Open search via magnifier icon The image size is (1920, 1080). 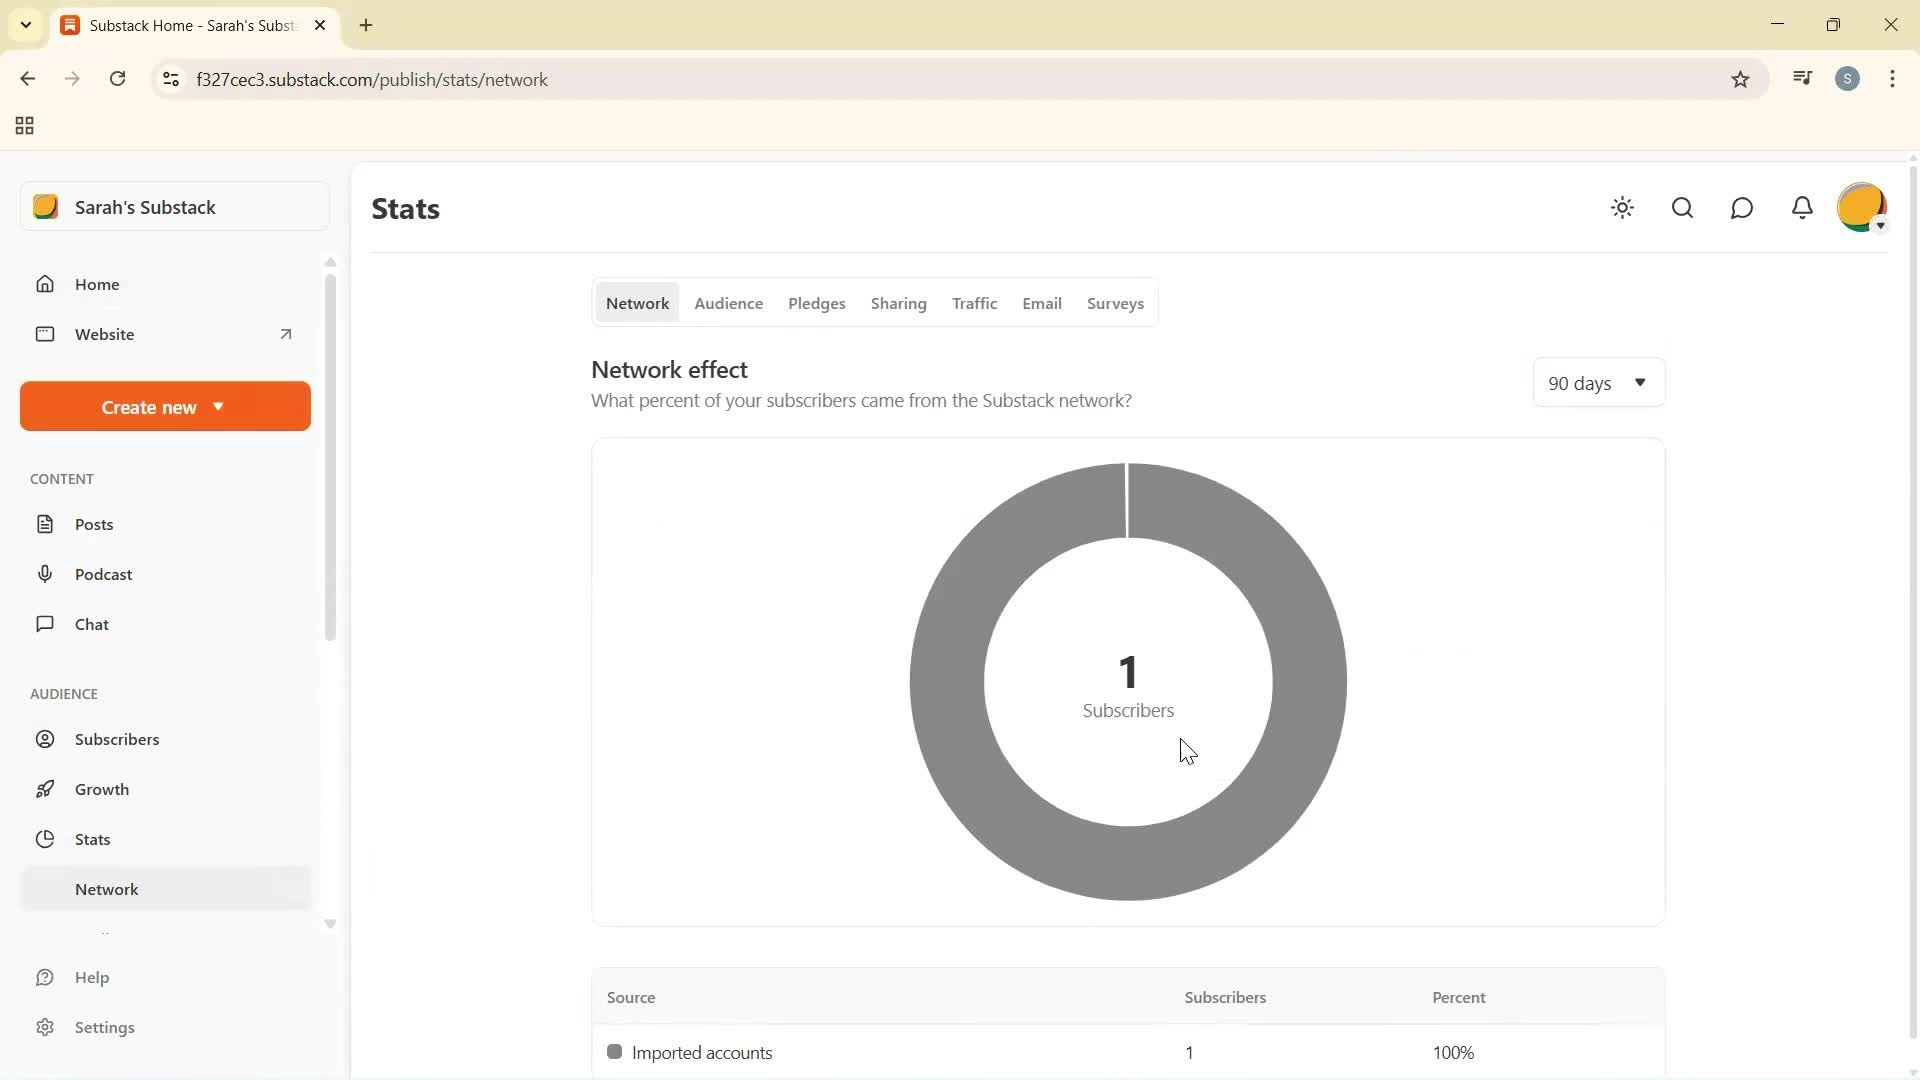pyautogui.click(x=1682, y=208)
